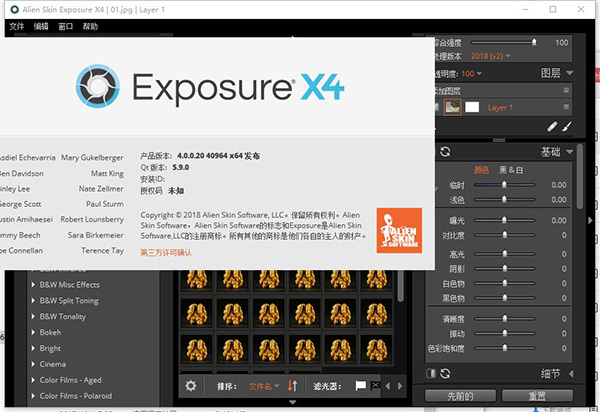Open Layer 1 row menu icon

tap(566, 107)
